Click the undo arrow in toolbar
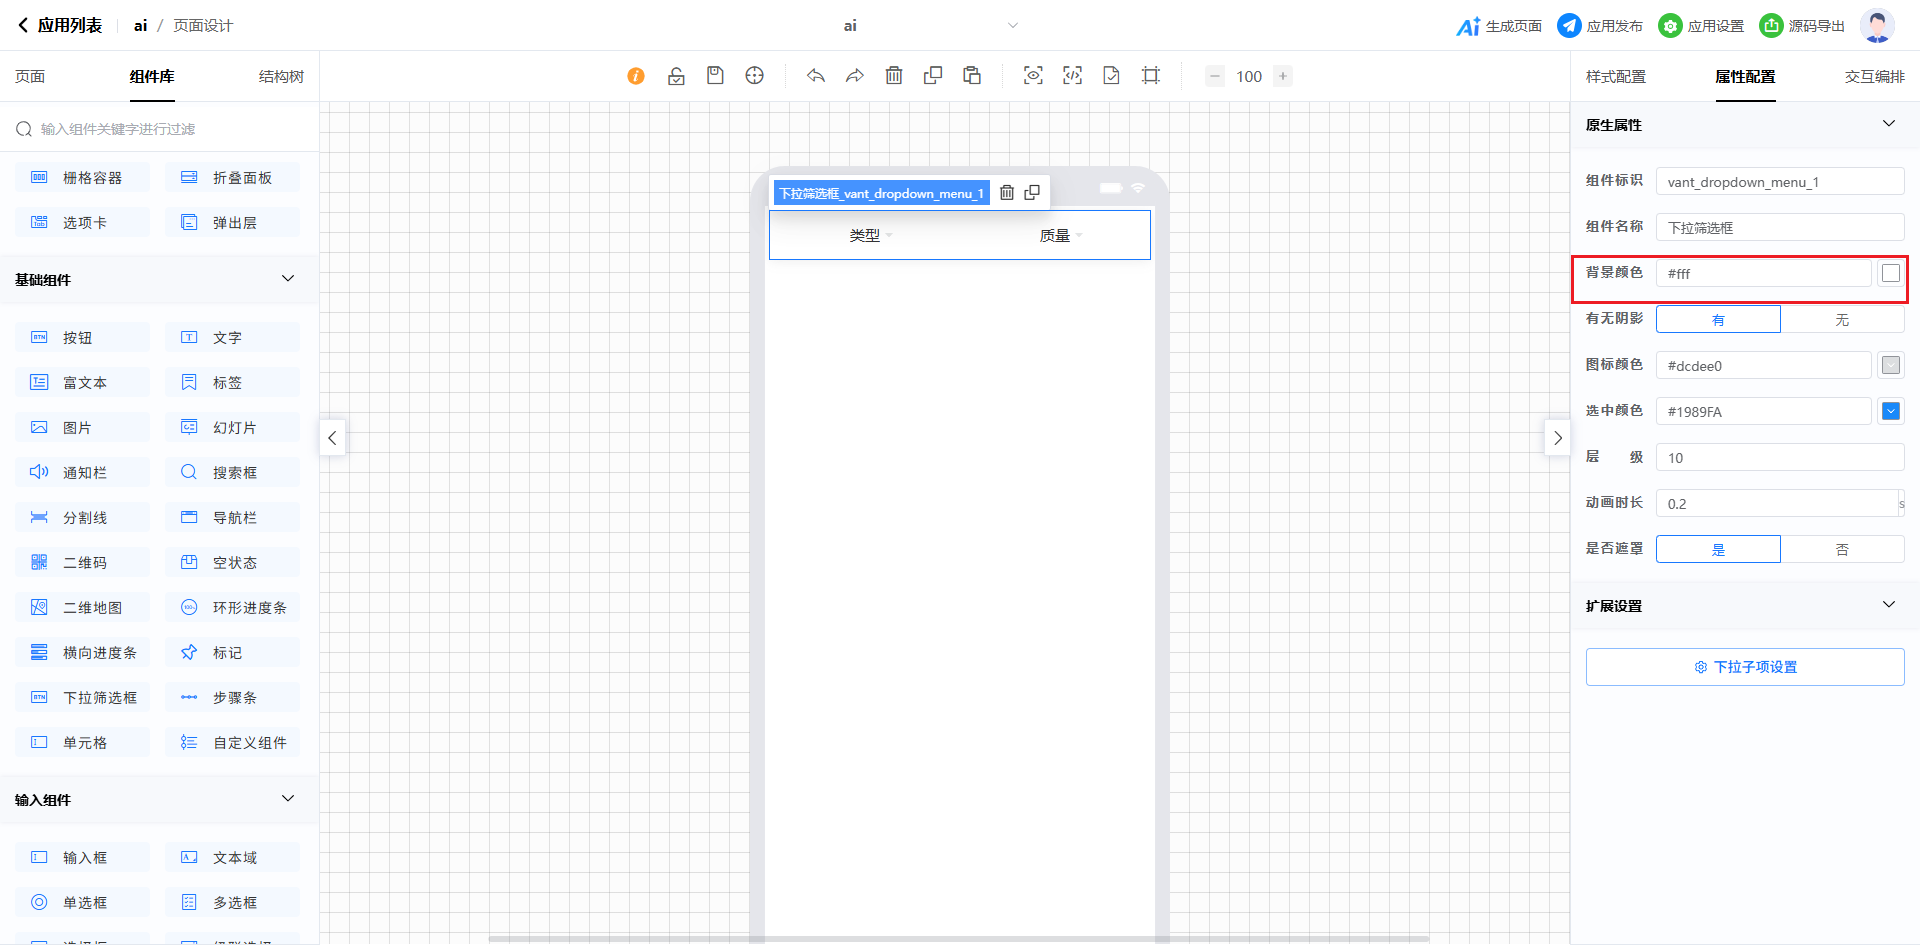The height and width of the screenshot is (945, 1920). point(816,76)
